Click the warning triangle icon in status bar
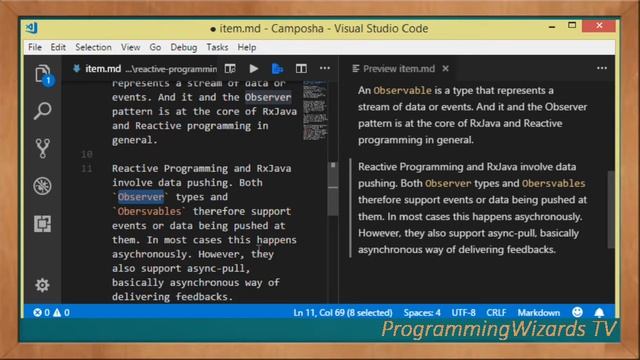 pos(57,313)
